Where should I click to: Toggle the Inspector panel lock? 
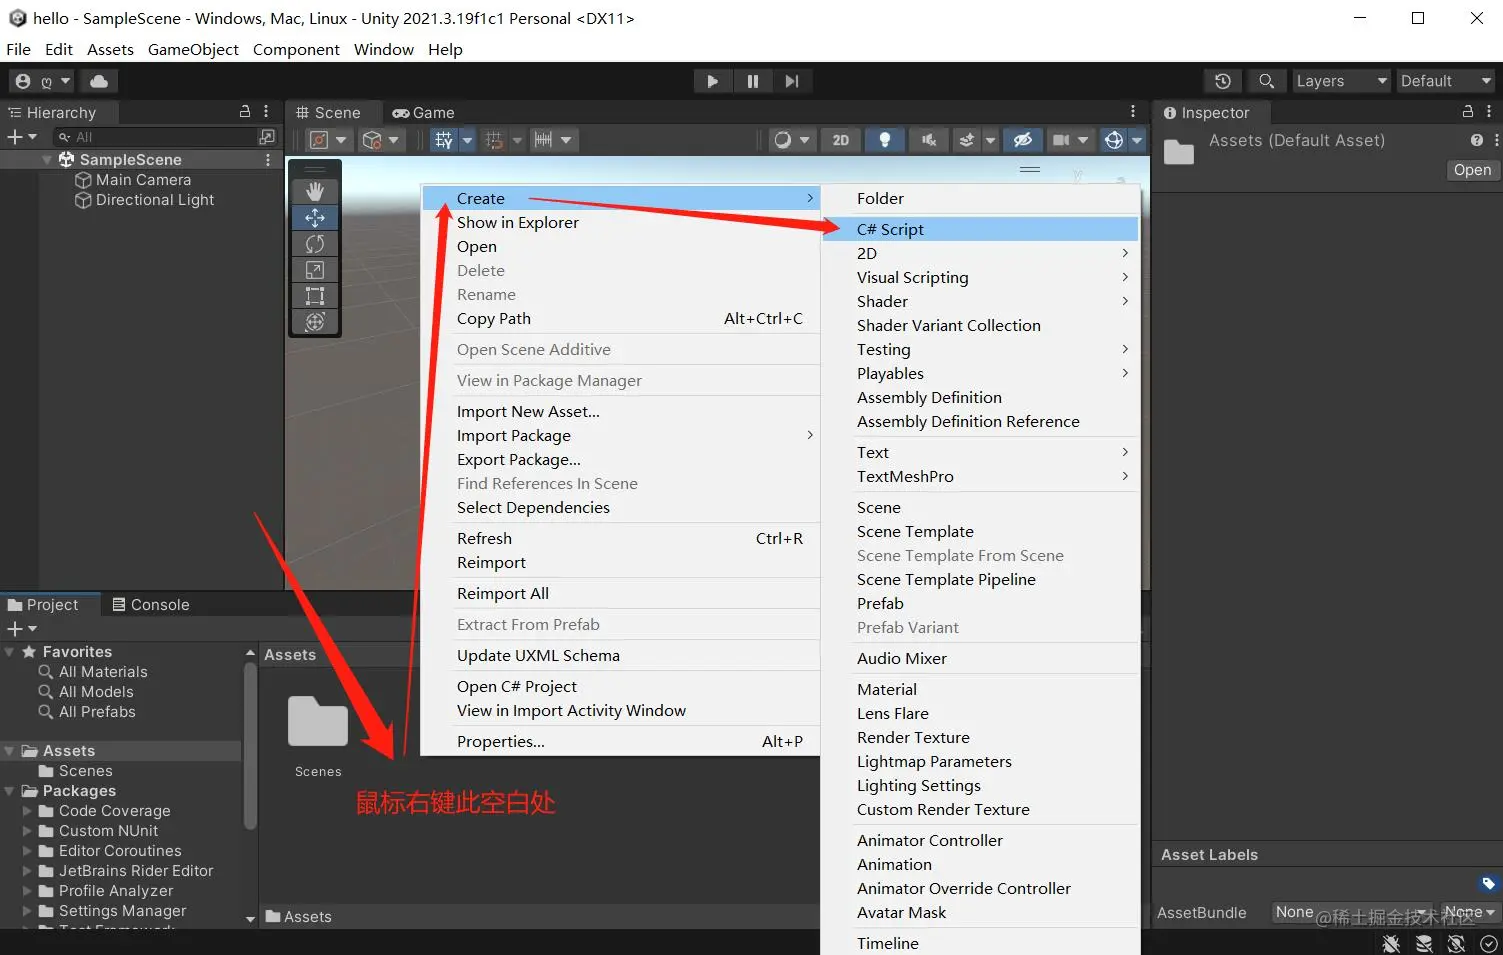click(1468, 112)
